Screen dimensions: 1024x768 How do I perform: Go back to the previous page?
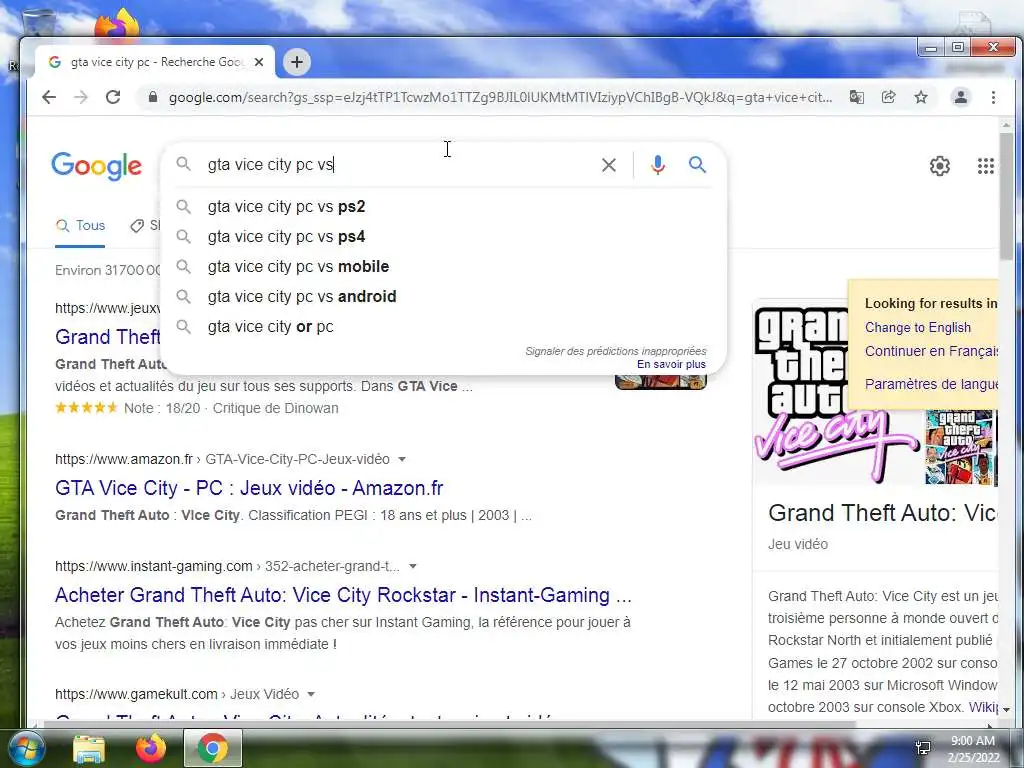tap(49, 97)
